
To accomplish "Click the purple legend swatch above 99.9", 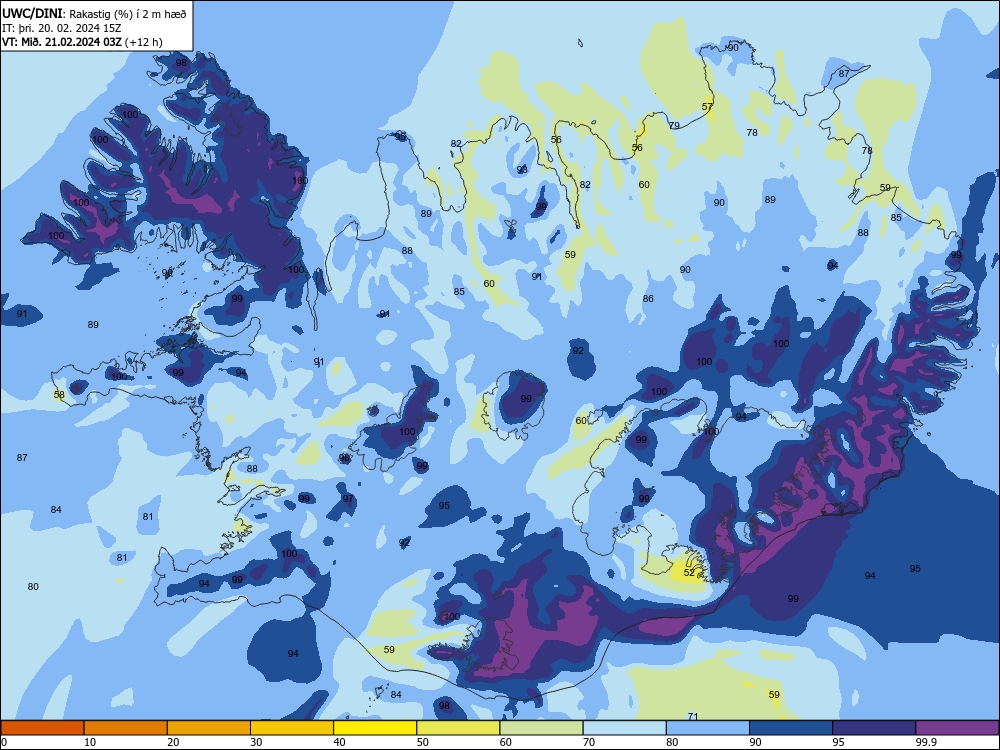I will pos(957,728).
